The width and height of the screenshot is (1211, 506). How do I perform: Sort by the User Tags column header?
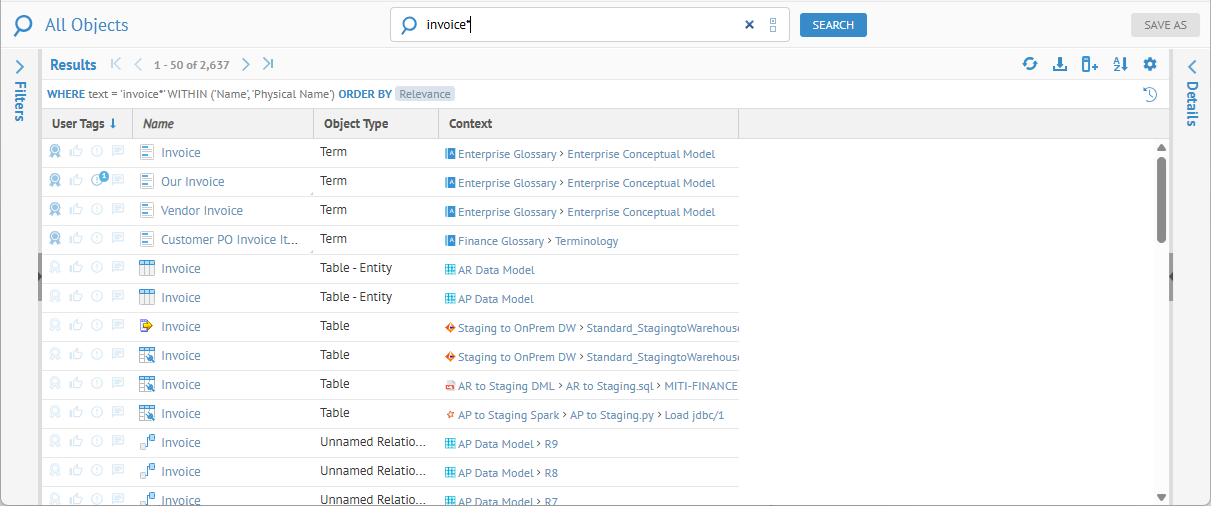(x=78, y=124)
